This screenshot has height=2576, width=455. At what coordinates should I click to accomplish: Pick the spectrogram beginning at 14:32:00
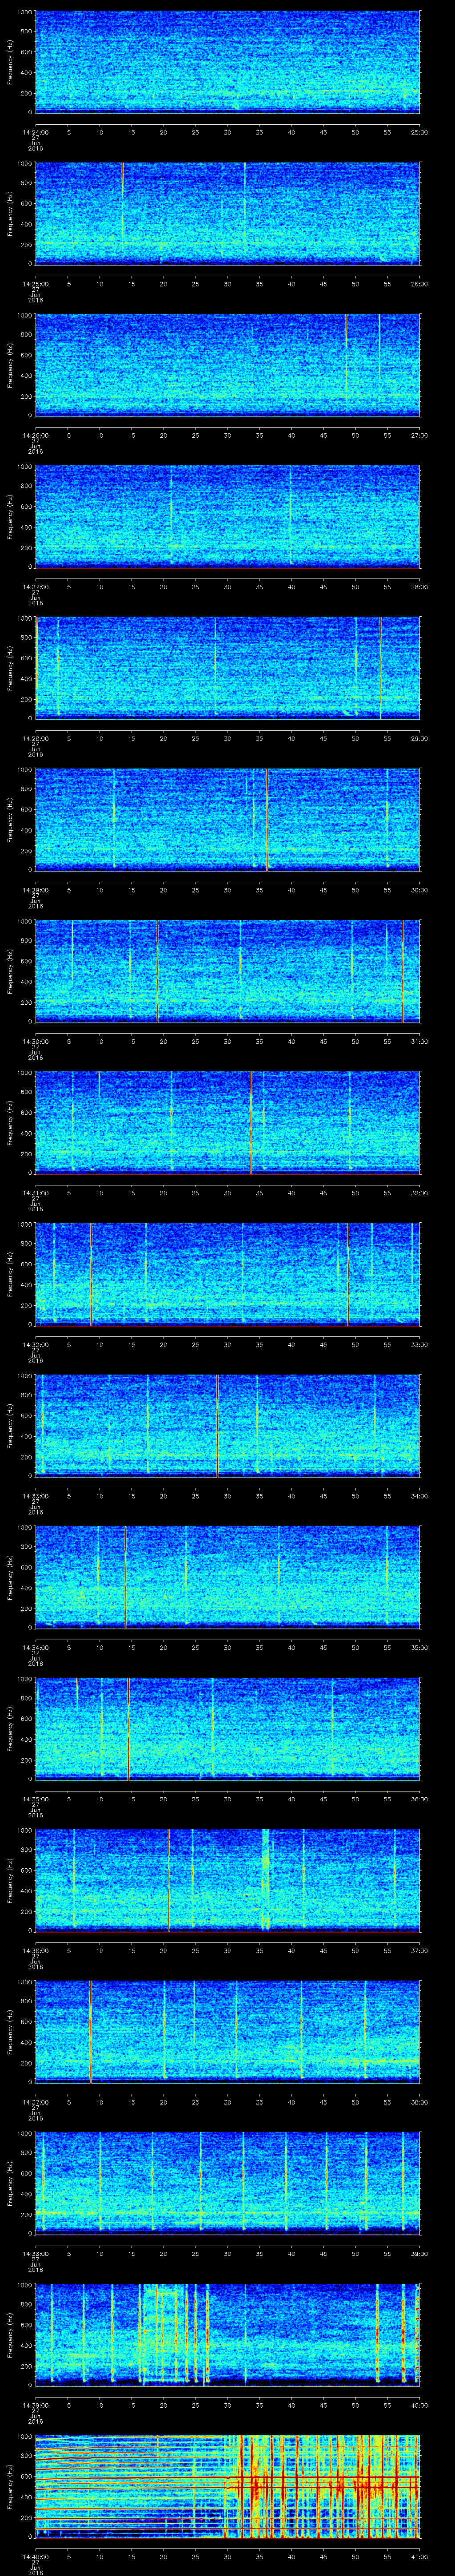(228, 1274)
